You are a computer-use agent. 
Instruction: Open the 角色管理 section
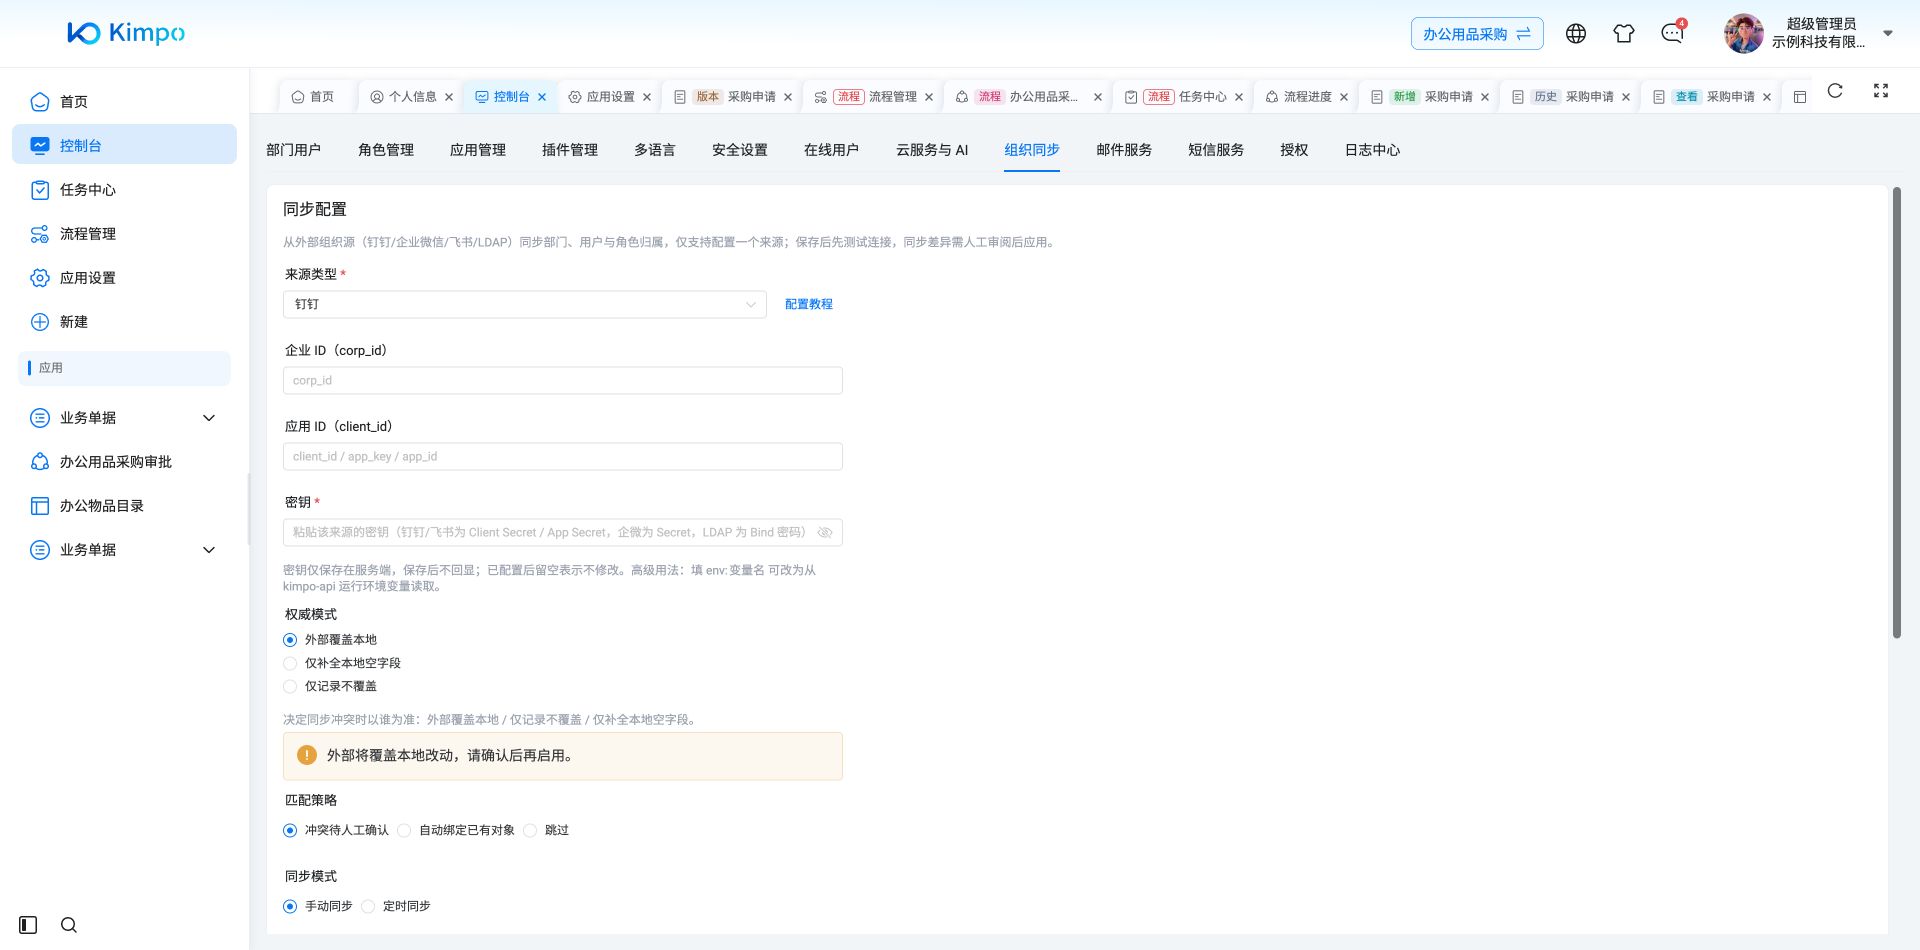click(x=386, y=150)
